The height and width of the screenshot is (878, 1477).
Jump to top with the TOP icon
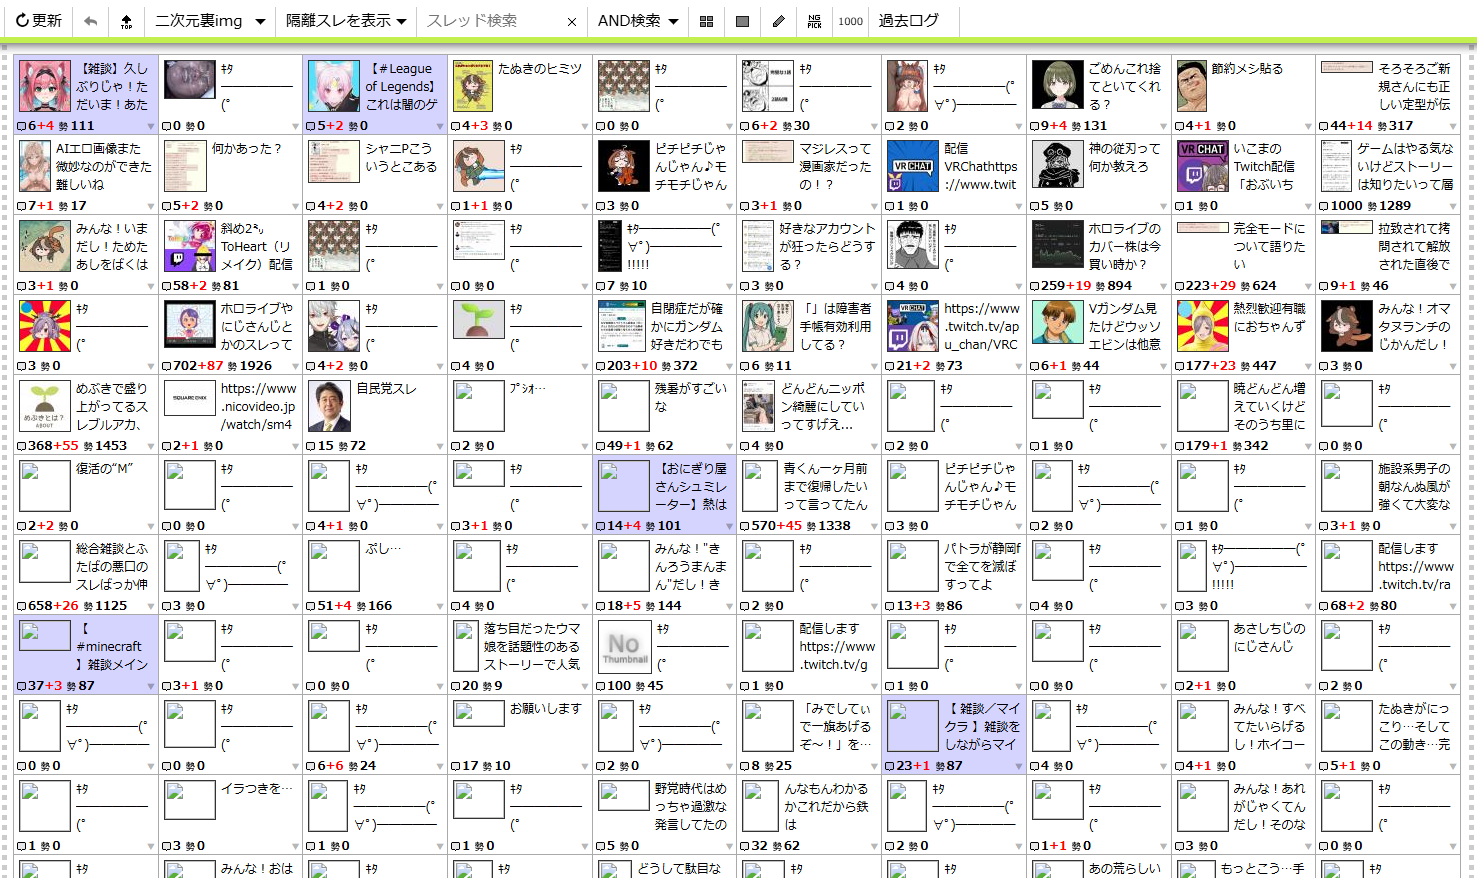pyautogui.click(x=126, y=21)
